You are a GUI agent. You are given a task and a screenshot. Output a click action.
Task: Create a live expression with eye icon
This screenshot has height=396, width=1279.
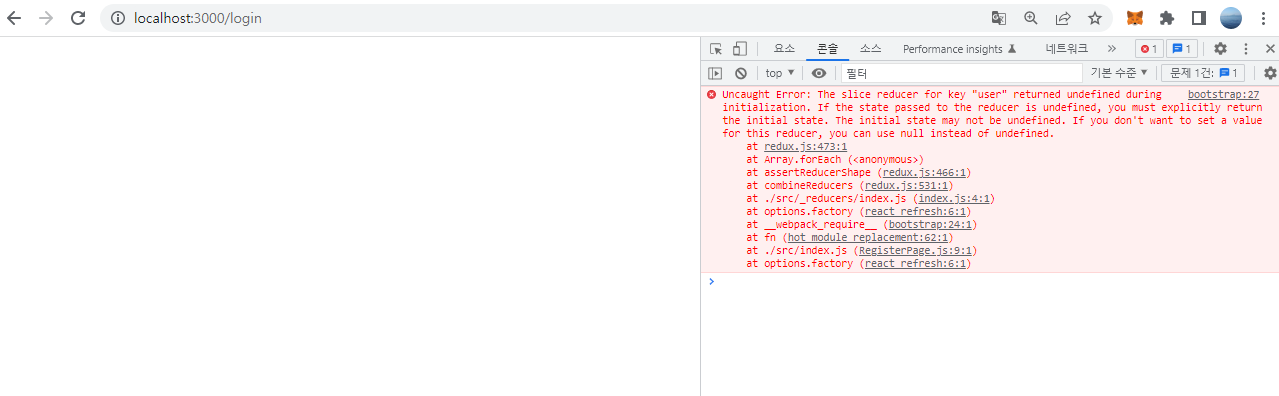(819, 73)
